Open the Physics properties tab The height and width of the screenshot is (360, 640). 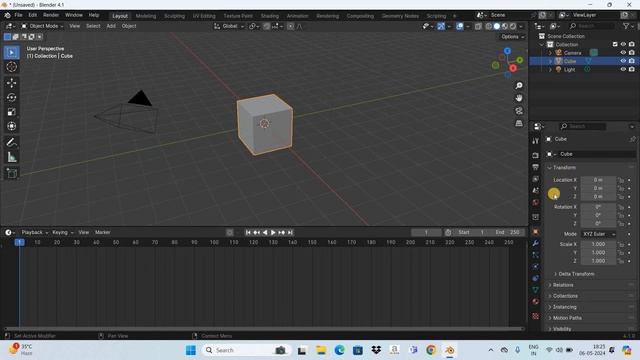(x=536, y=267)
